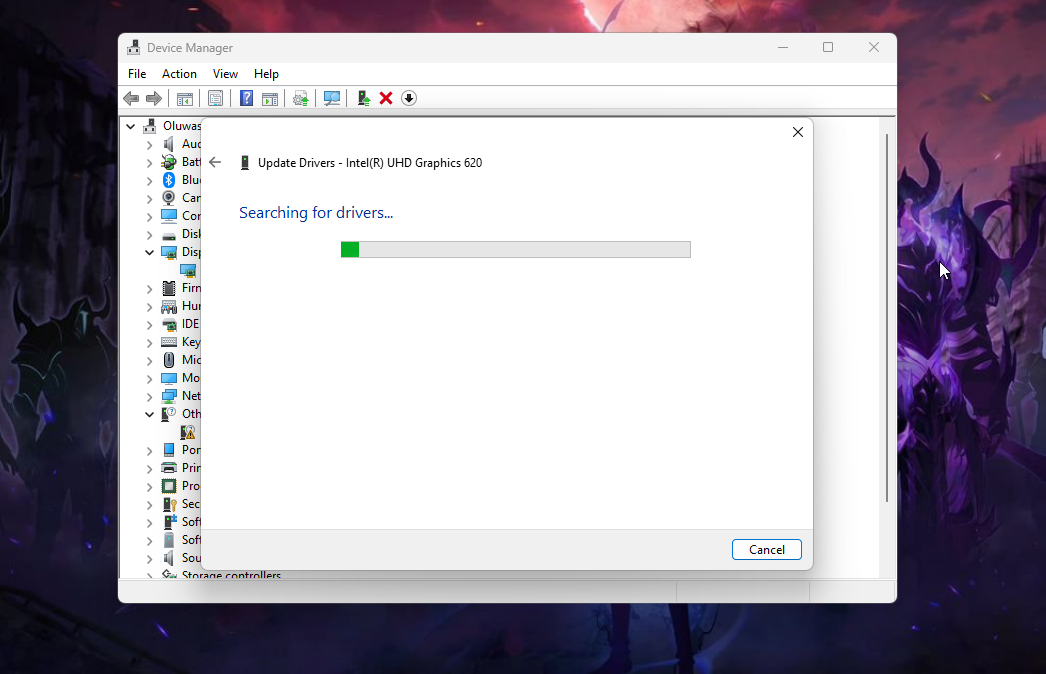Screen dimensions: 1046x674
Task: Collapse the Other devices category
Action: coord(150,414)
